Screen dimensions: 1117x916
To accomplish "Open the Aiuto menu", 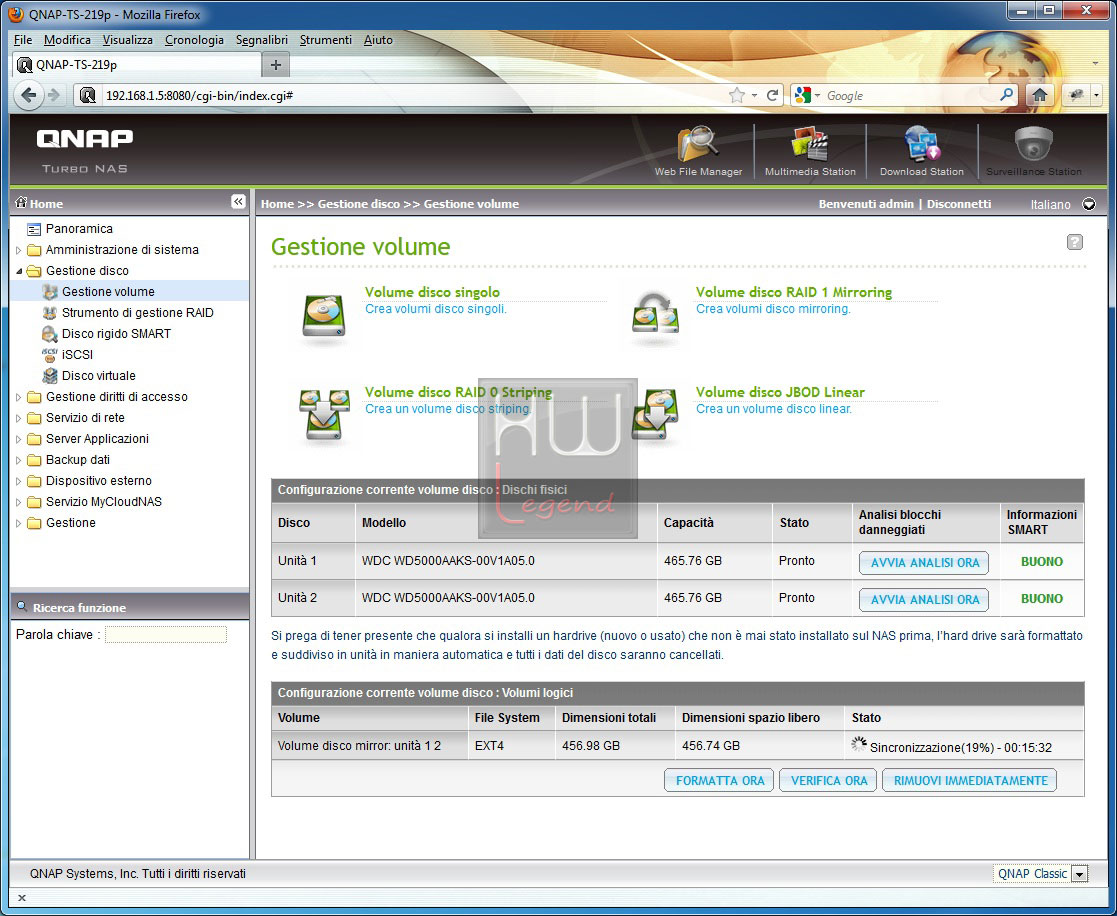I will (378, 40).
